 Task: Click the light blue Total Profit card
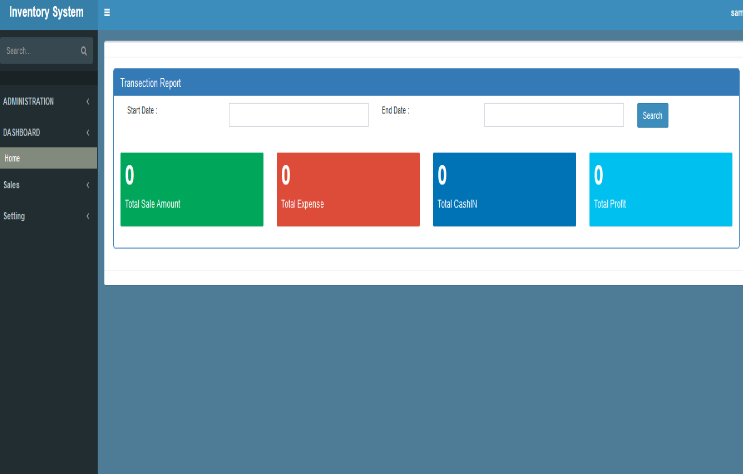click(660, 189)
